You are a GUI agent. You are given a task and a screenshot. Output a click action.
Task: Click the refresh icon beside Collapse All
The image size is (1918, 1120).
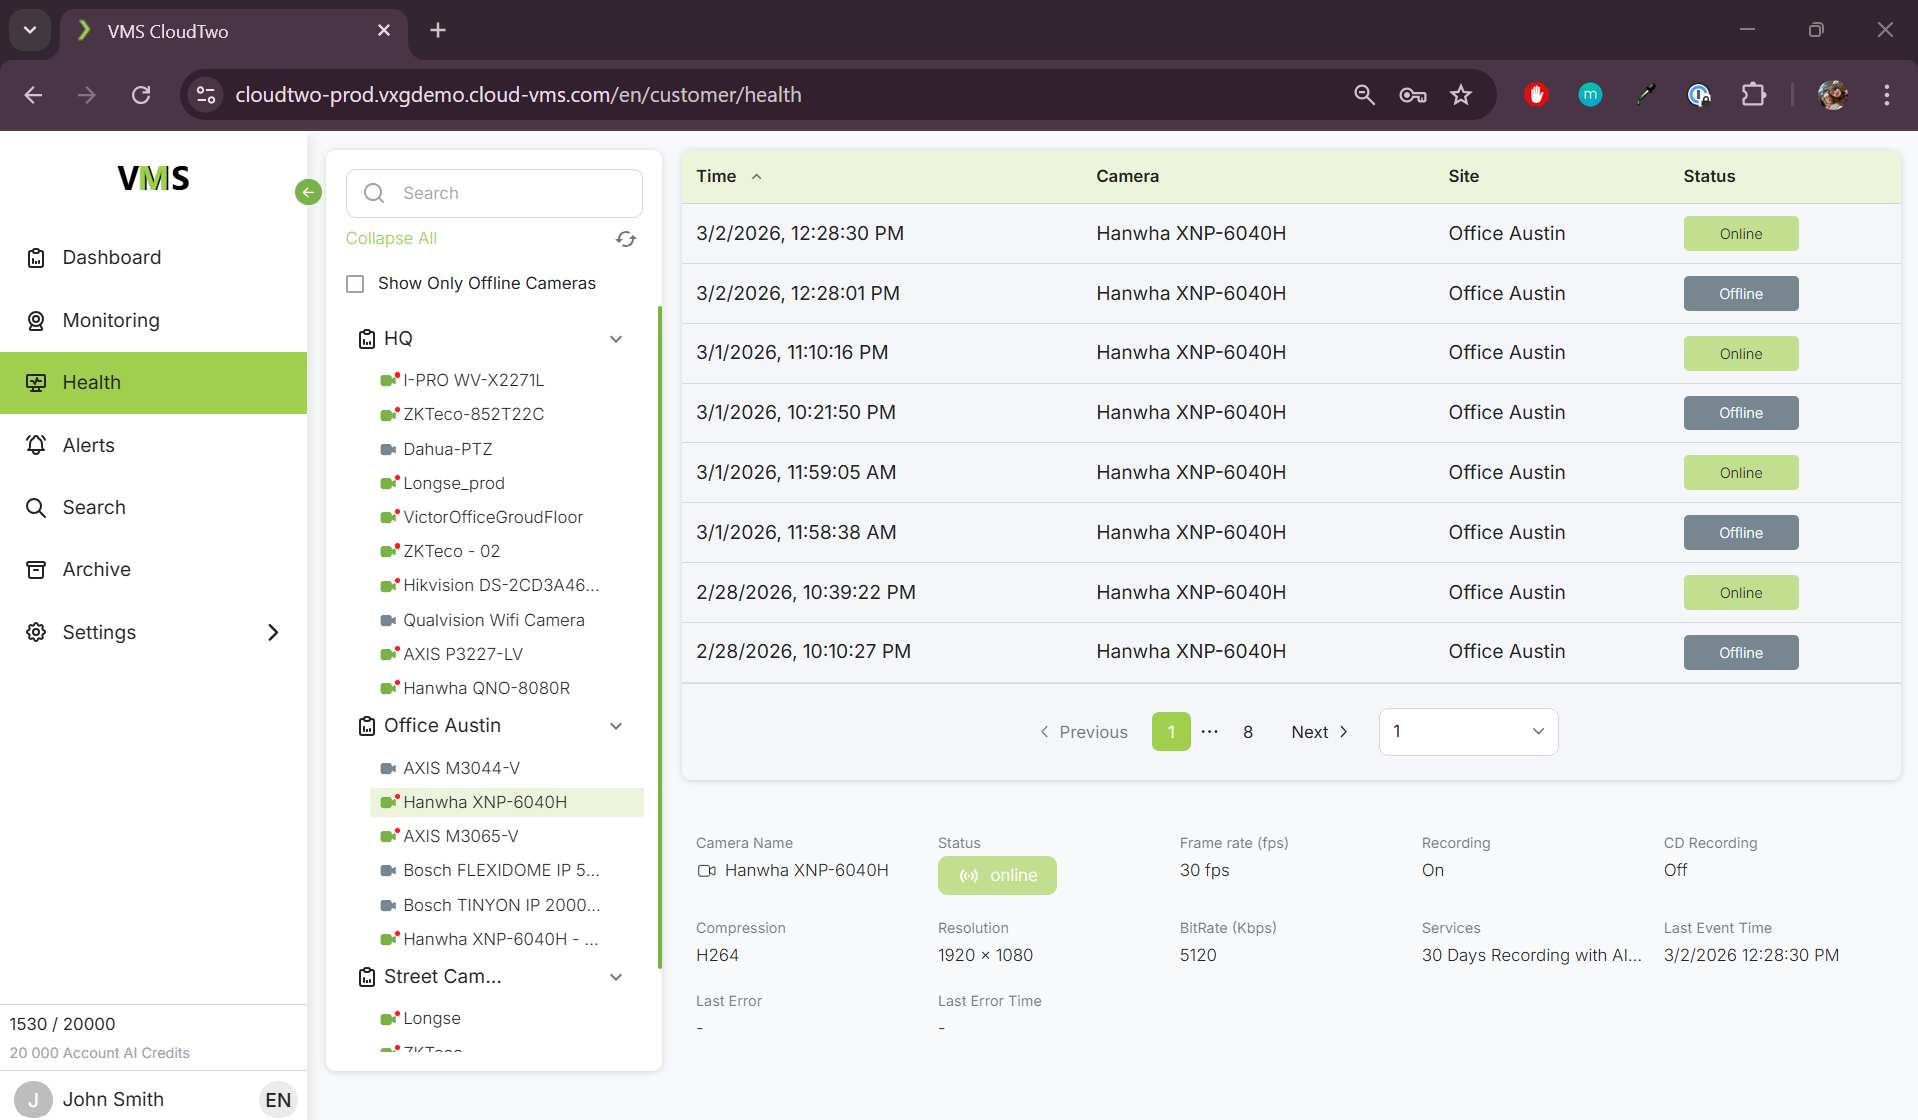(626, 239)
